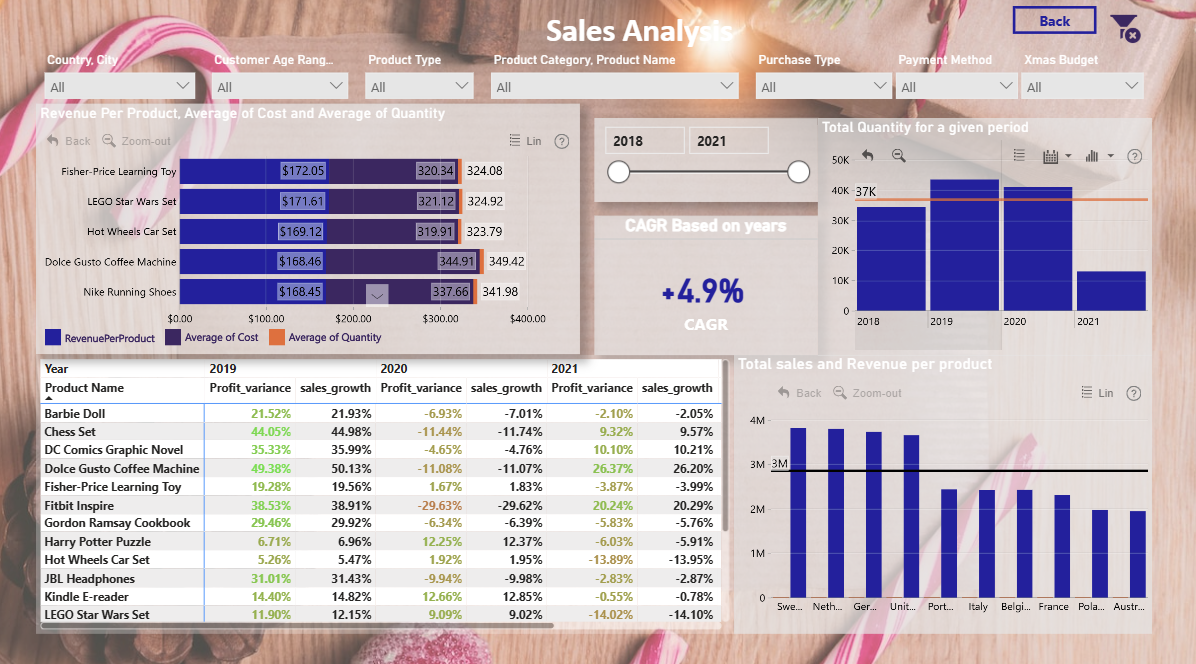Viewport: 1196px width, 664px height.
Task: Click the Back button
Action: pyautogui.click(x=1054, y=21)
